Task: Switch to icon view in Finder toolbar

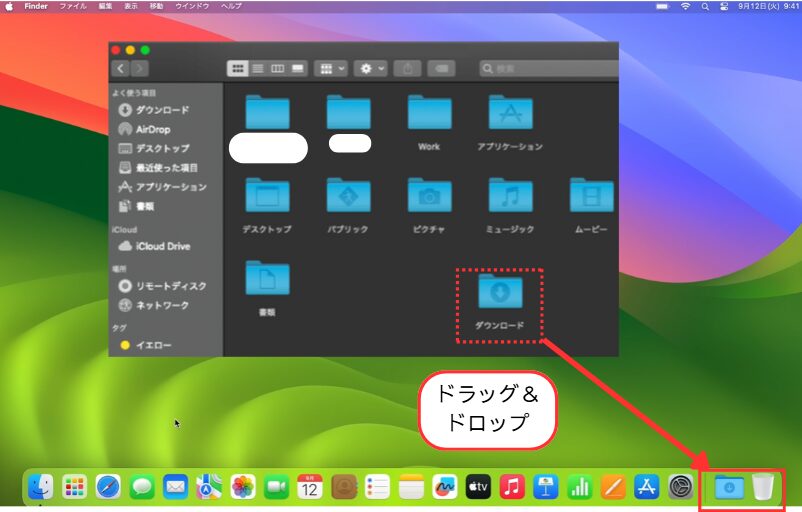Action: [x=238, y=68]
